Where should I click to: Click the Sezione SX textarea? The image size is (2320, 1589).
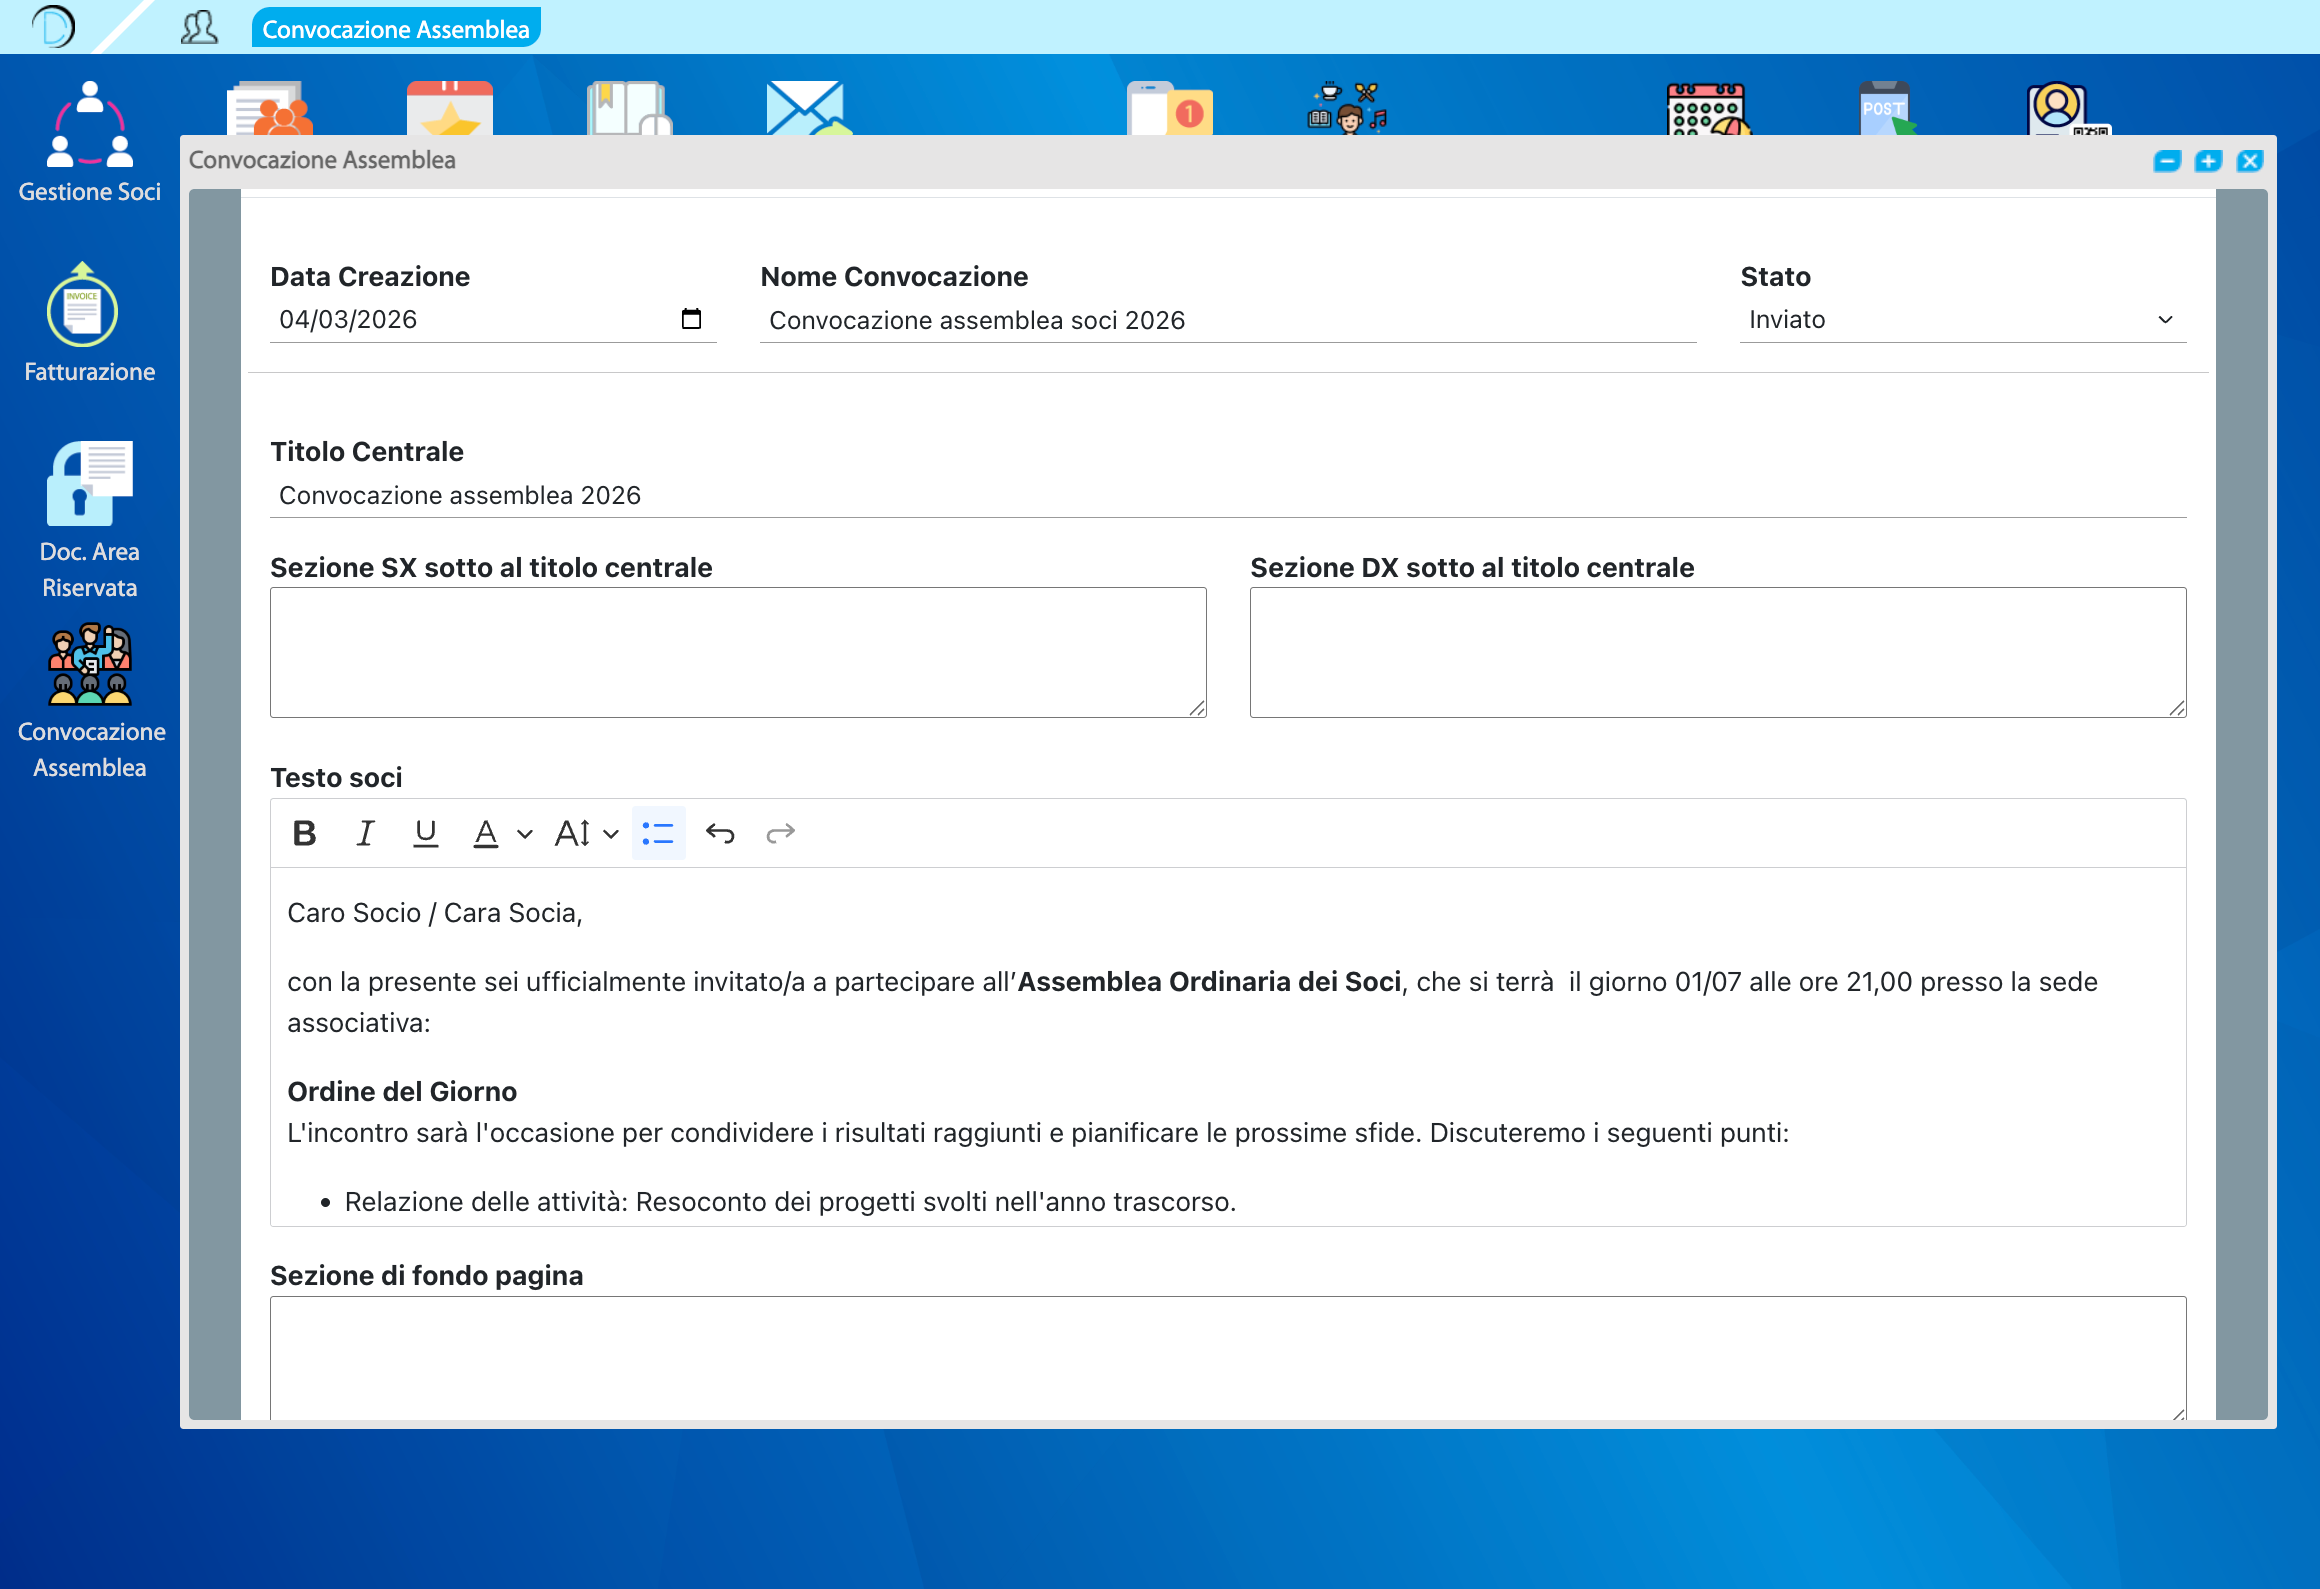pyautogui.click(x=738, y=652)
